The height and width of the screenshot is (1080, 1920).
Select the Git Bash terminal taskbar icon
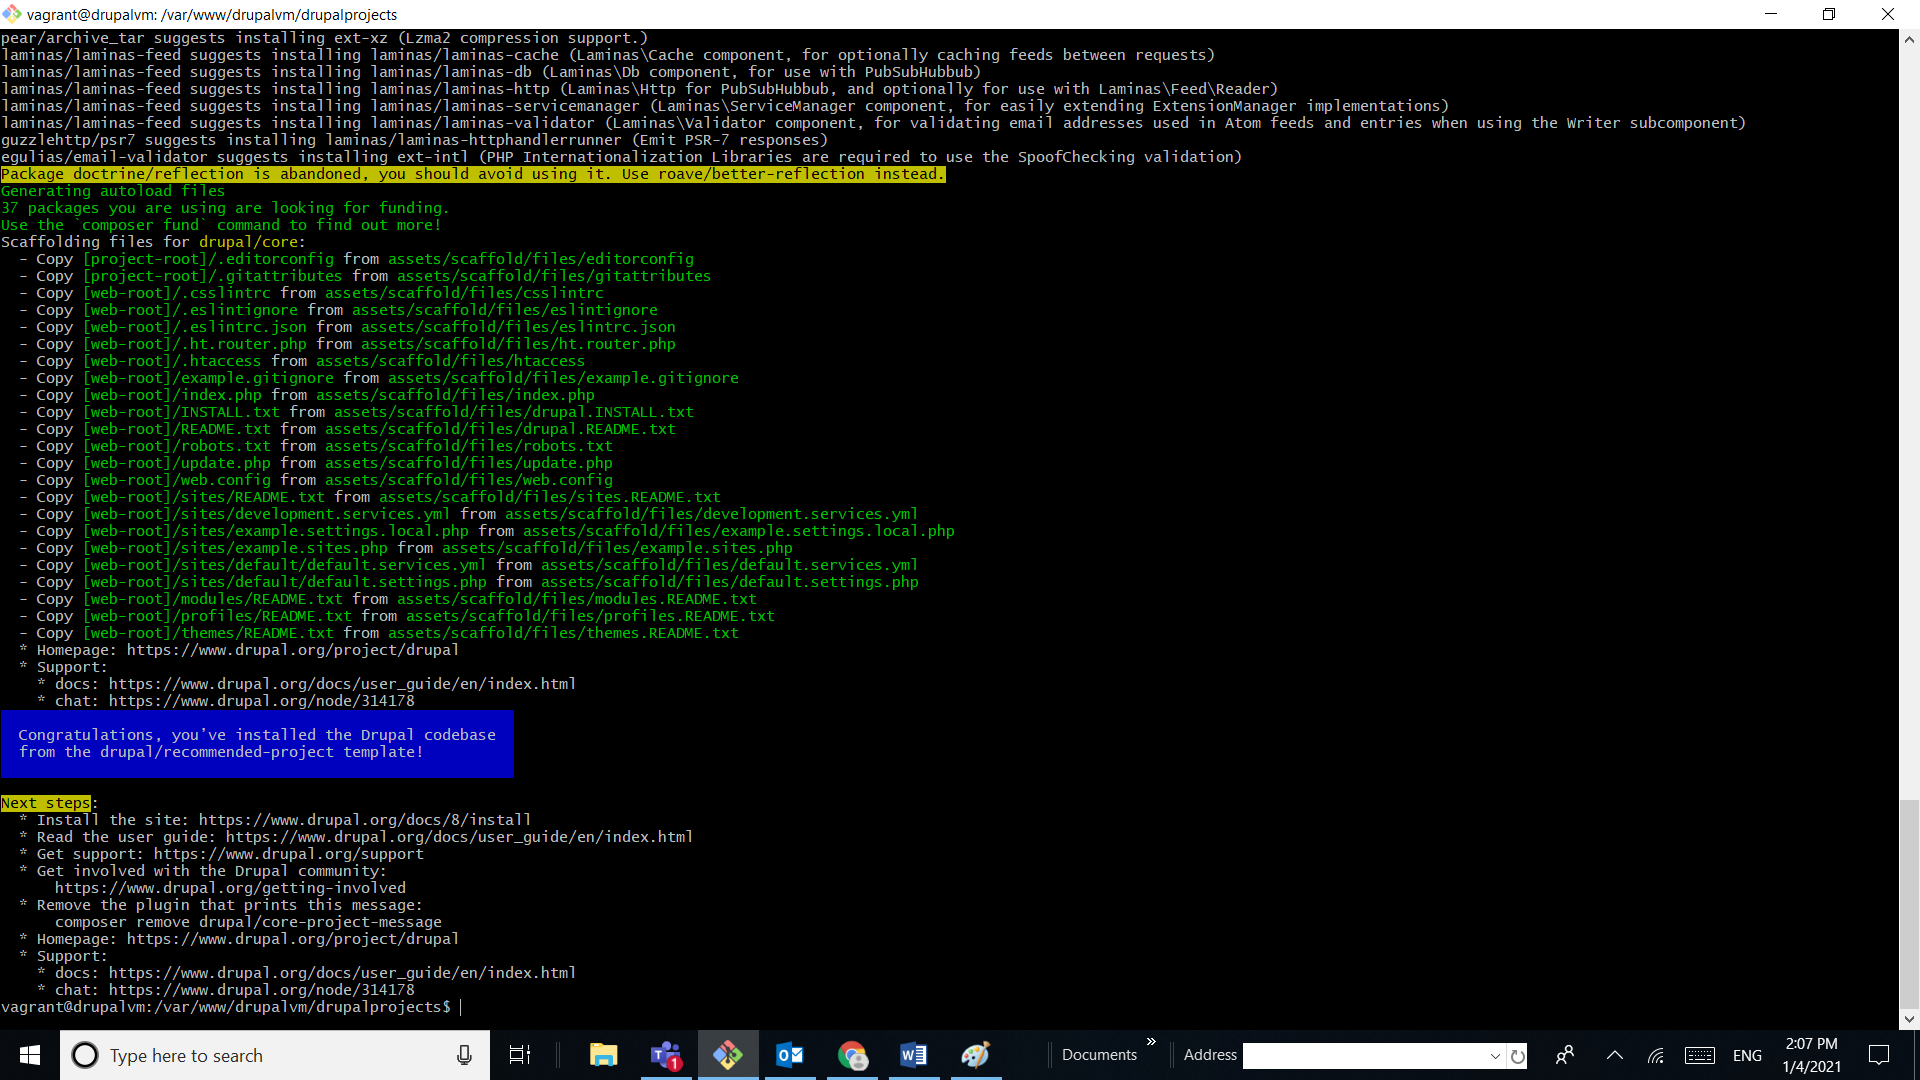click(x=728, y=1055)
